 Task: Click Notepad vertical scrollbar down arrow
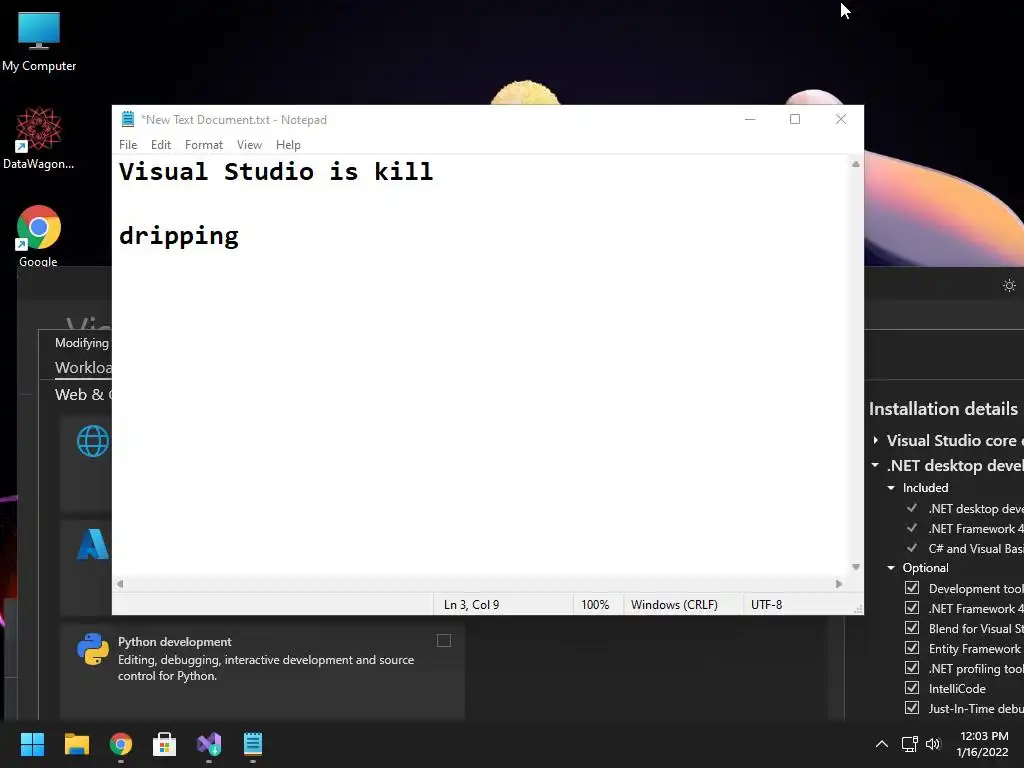856,567
